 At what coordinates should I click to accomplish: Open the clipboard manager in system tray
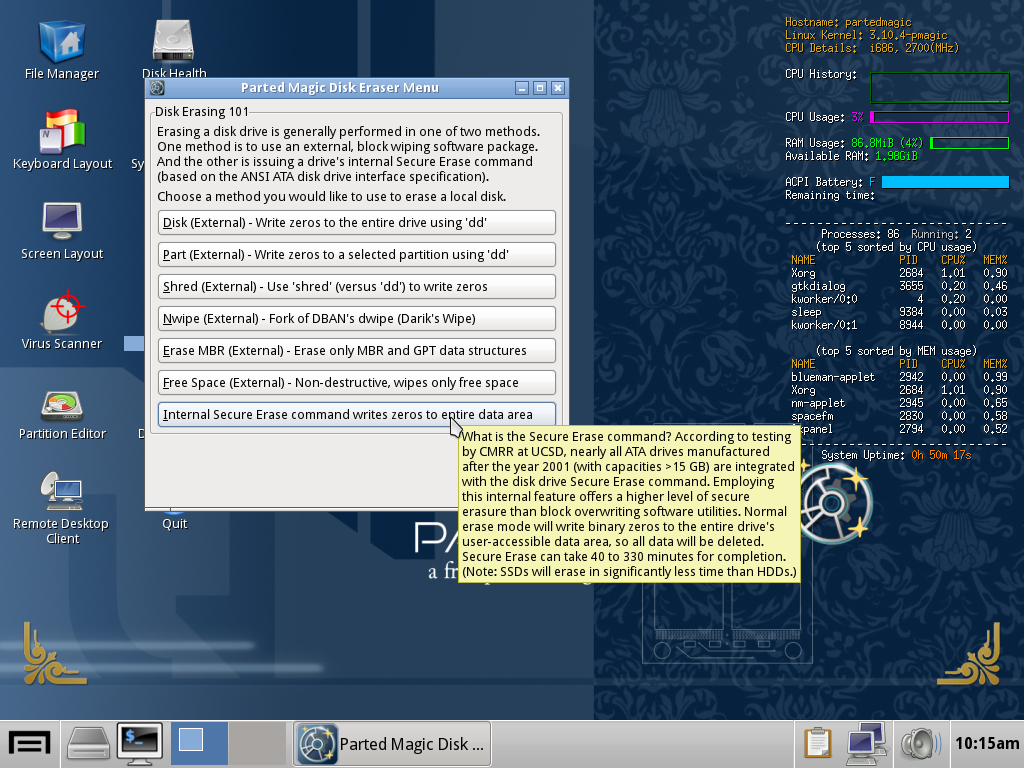coord(817,743)
